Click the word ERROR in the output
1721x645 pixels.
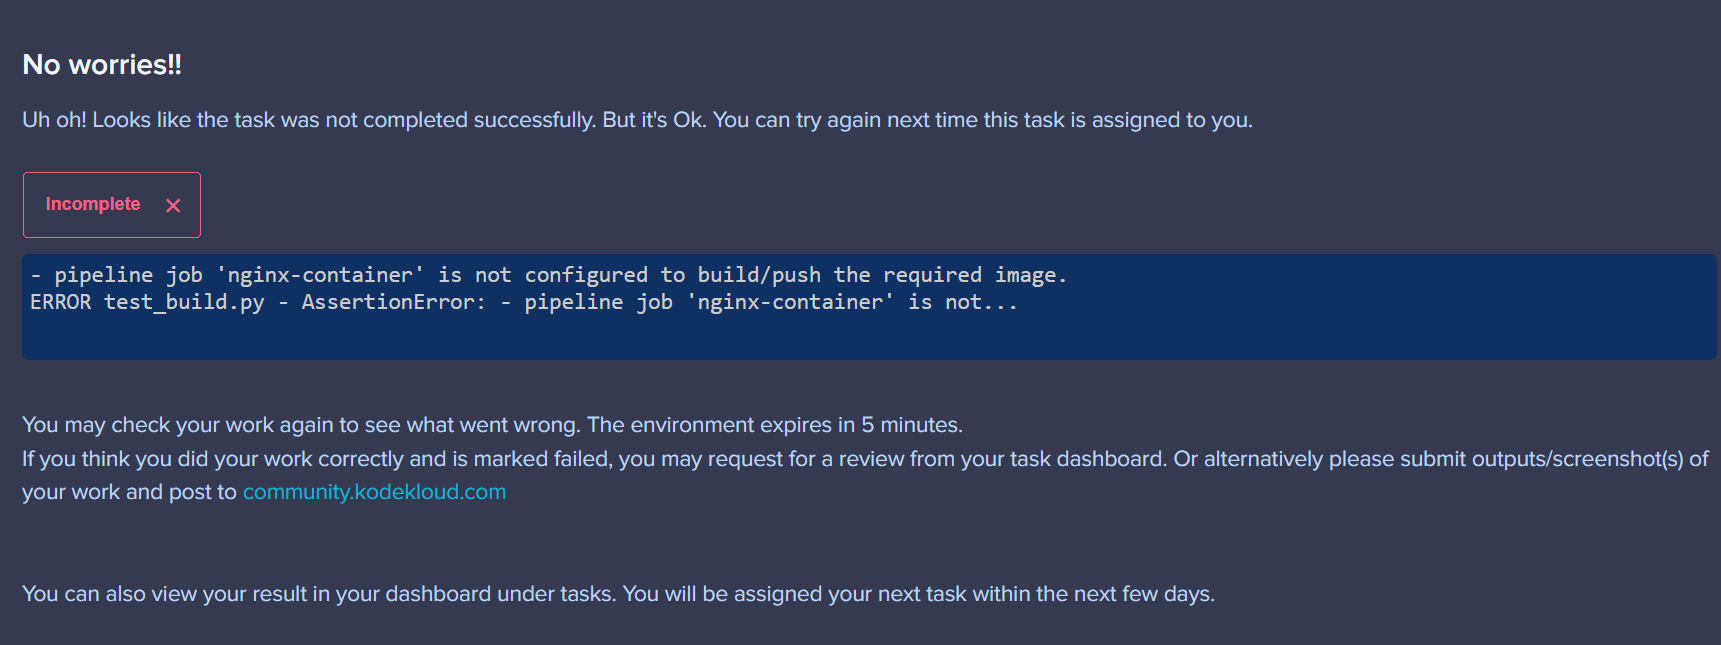60,302
